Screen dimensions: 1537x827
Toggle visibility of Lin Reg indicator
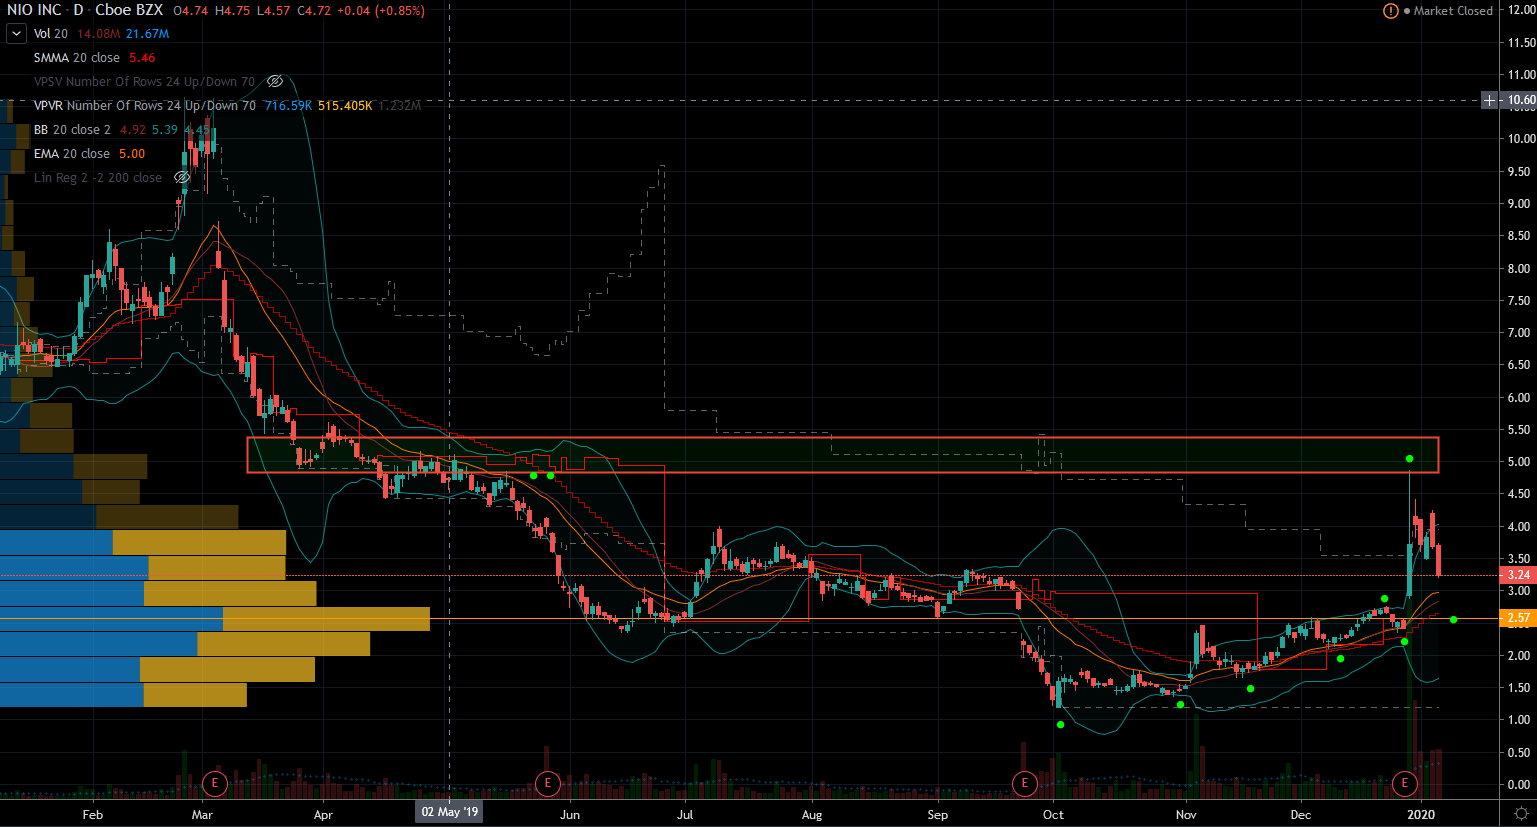[x=182, y=178]
